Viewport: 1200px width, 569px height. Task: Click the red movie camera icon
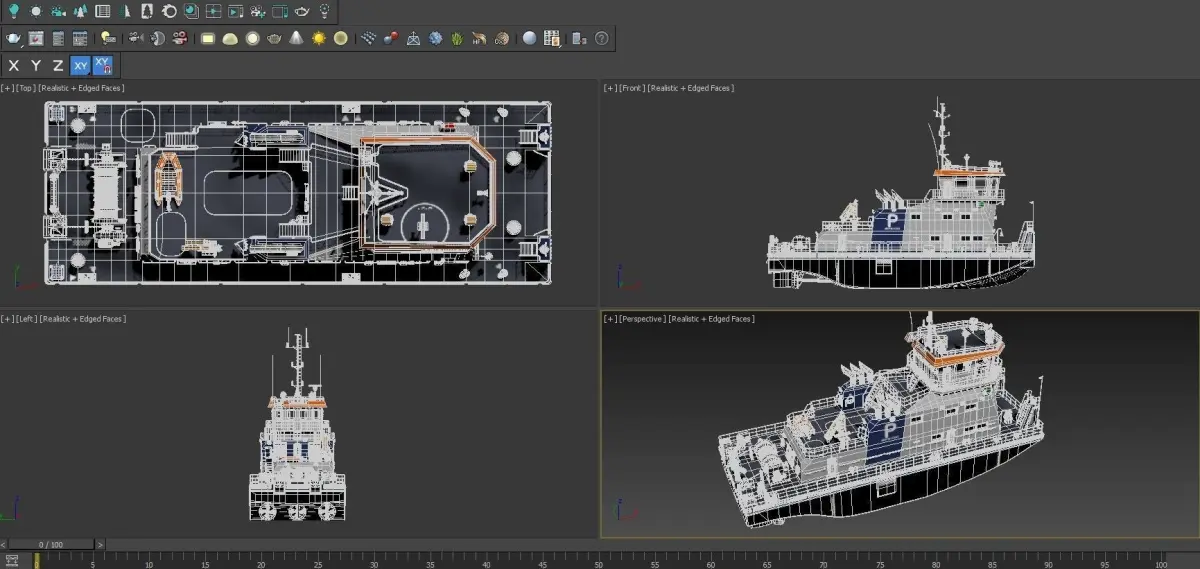pyautogui.click(x=180, y=39)
